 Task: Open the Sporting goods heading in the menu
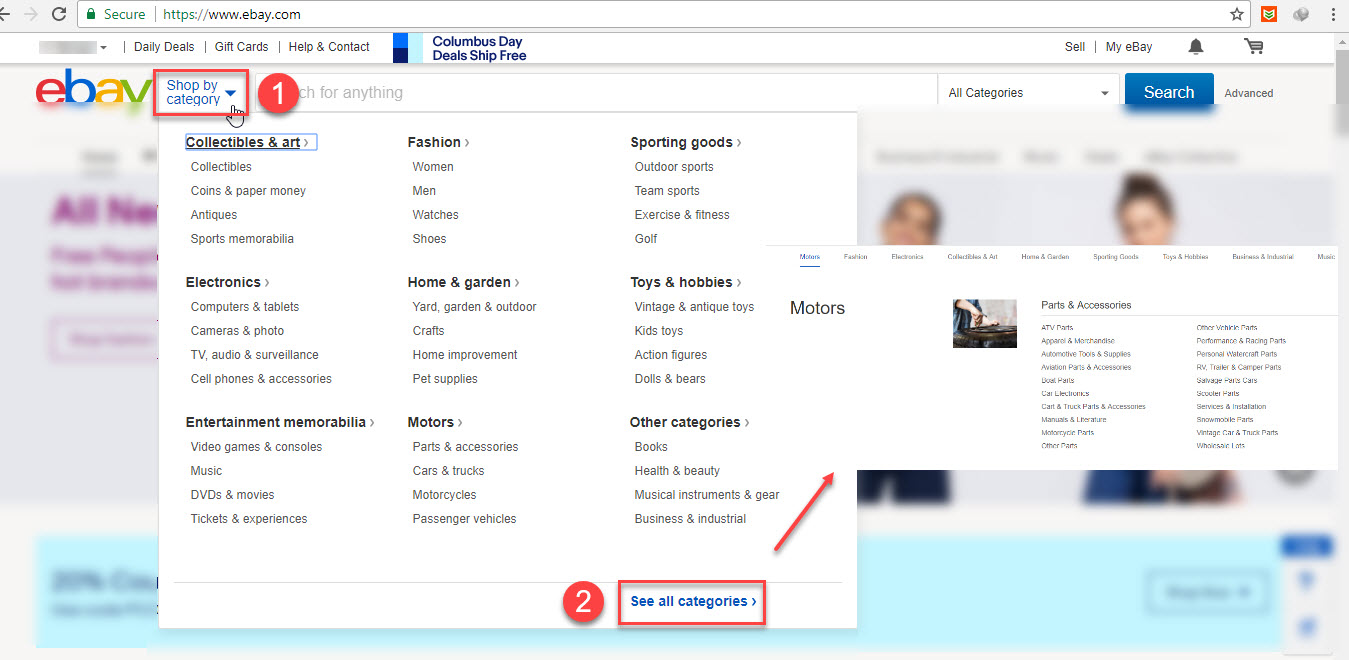tap(686, 142)
